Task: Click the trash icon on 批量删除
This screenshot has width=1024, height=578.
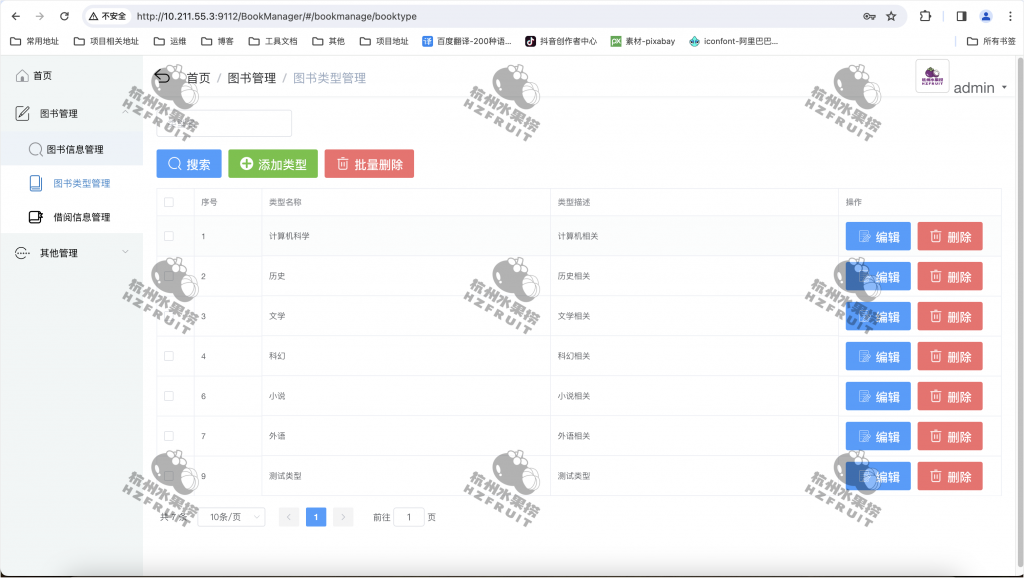Action: (341, 164)
